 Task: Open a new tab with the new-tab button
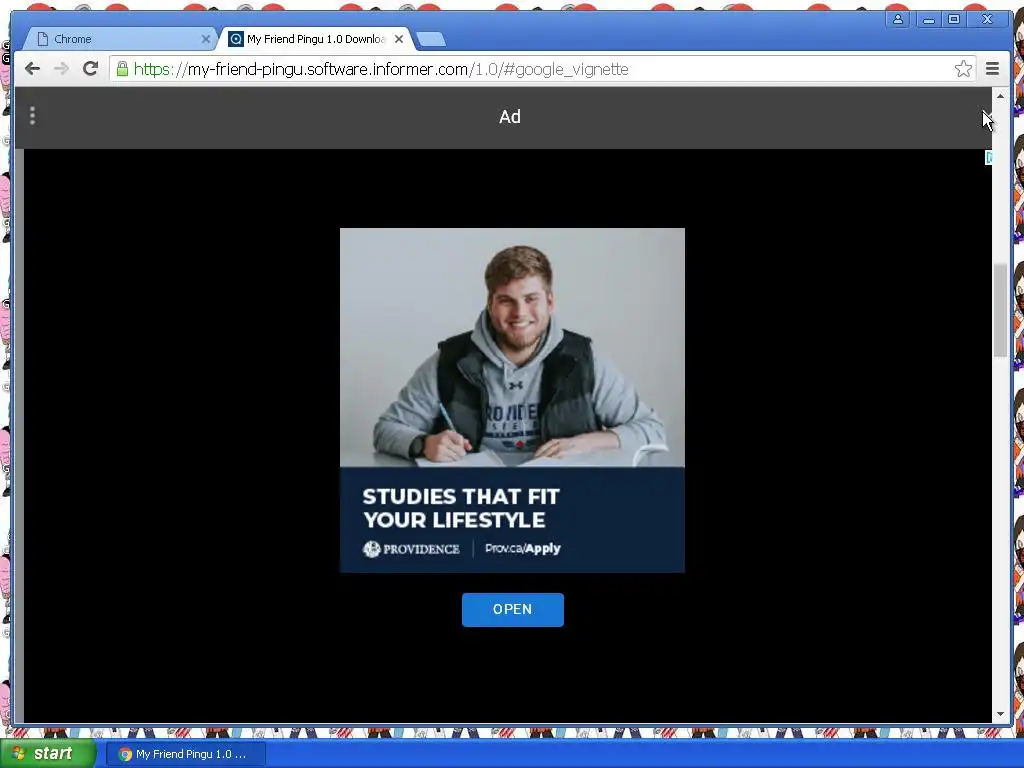tap(431, 39)
